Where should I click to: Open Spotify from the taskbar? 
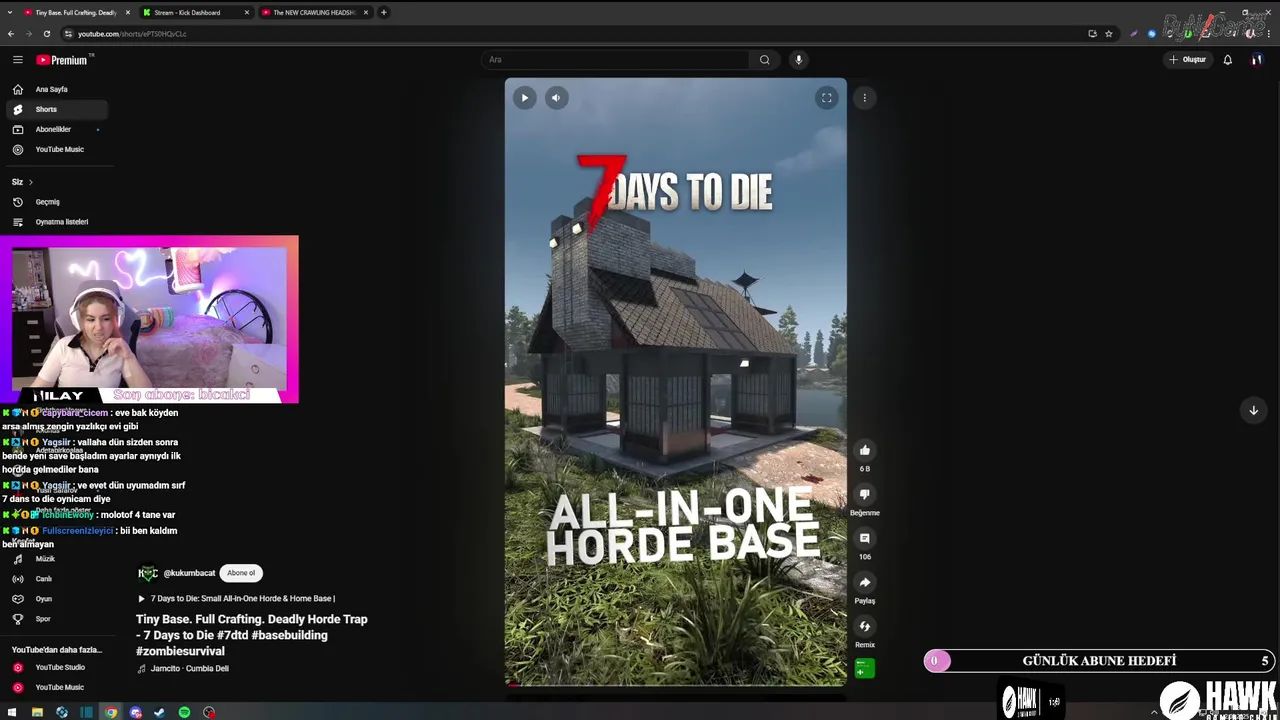184,712
